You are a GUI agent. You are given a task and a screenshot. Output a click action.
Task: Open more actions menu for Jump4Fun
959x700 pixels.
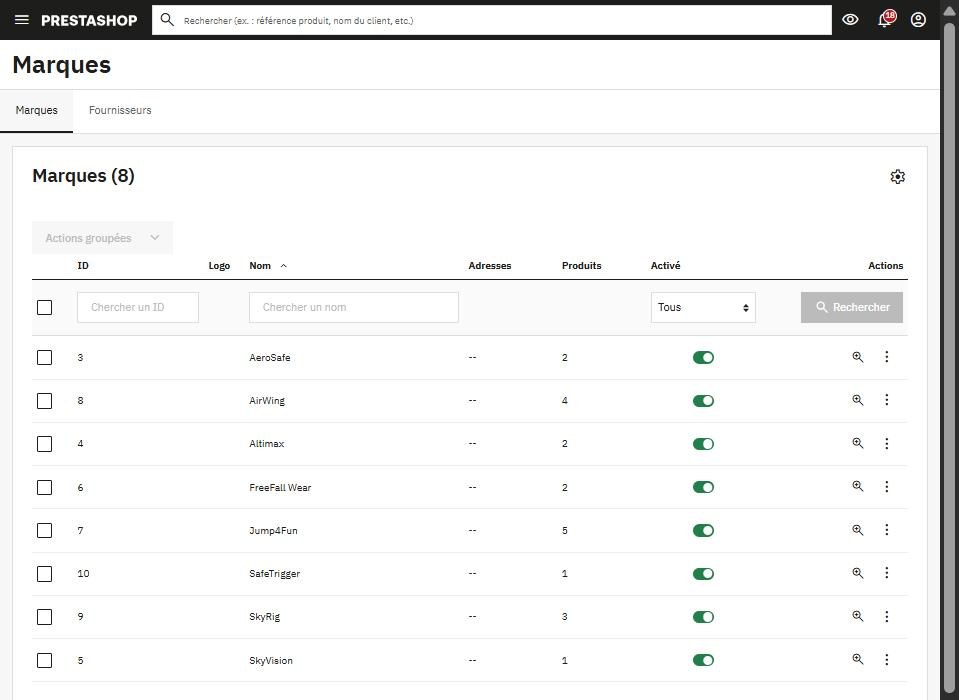(x=887, y=529)
